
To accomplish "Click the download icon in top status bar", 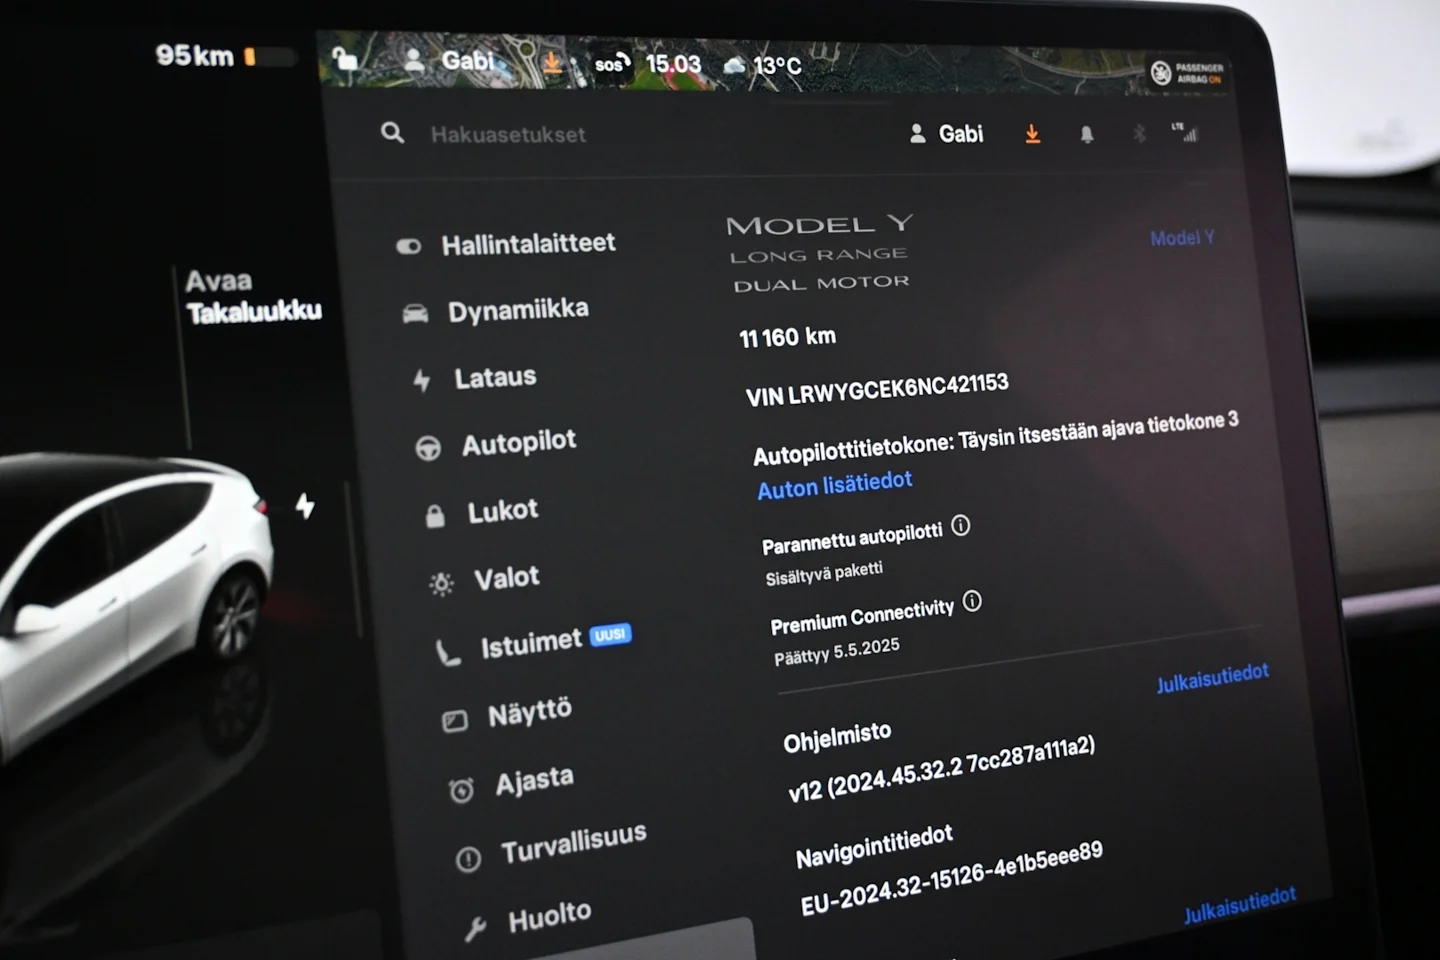I will pos(551,62).
